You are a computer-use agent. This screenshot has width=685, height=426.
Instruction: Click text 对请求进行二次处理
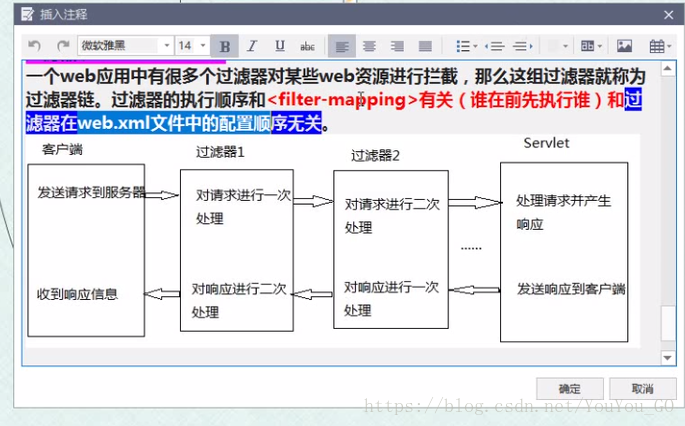click(392, 215)
